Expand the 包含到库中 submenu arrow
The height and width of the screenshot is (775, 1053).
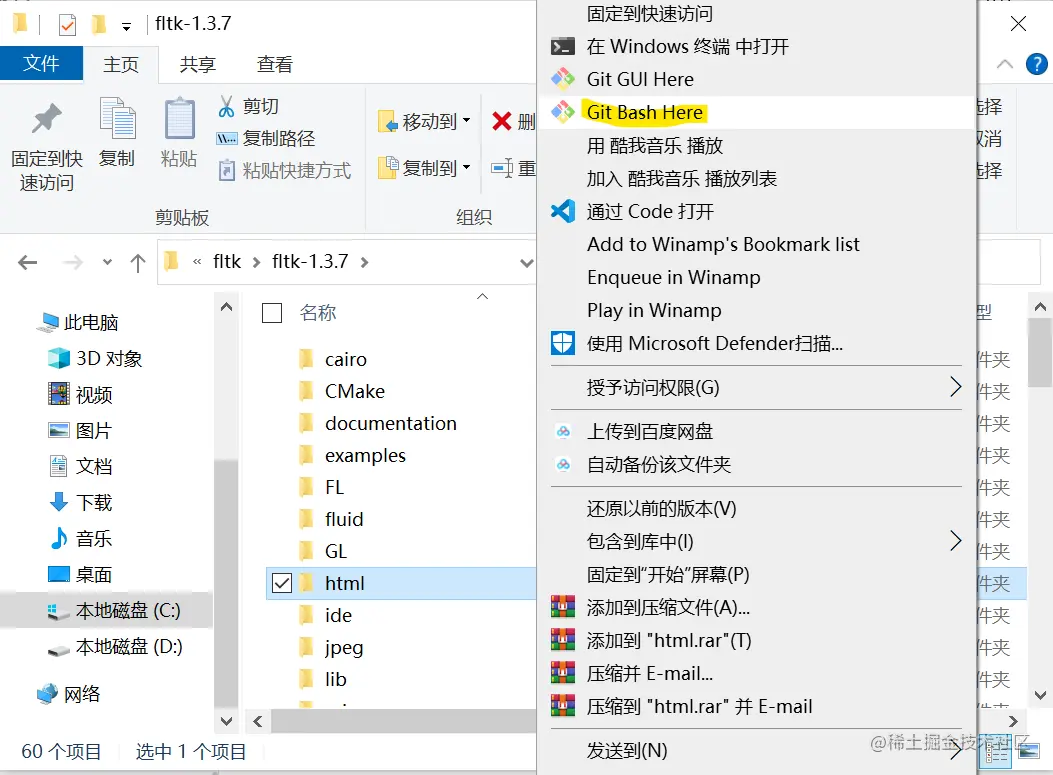(954, 539)
